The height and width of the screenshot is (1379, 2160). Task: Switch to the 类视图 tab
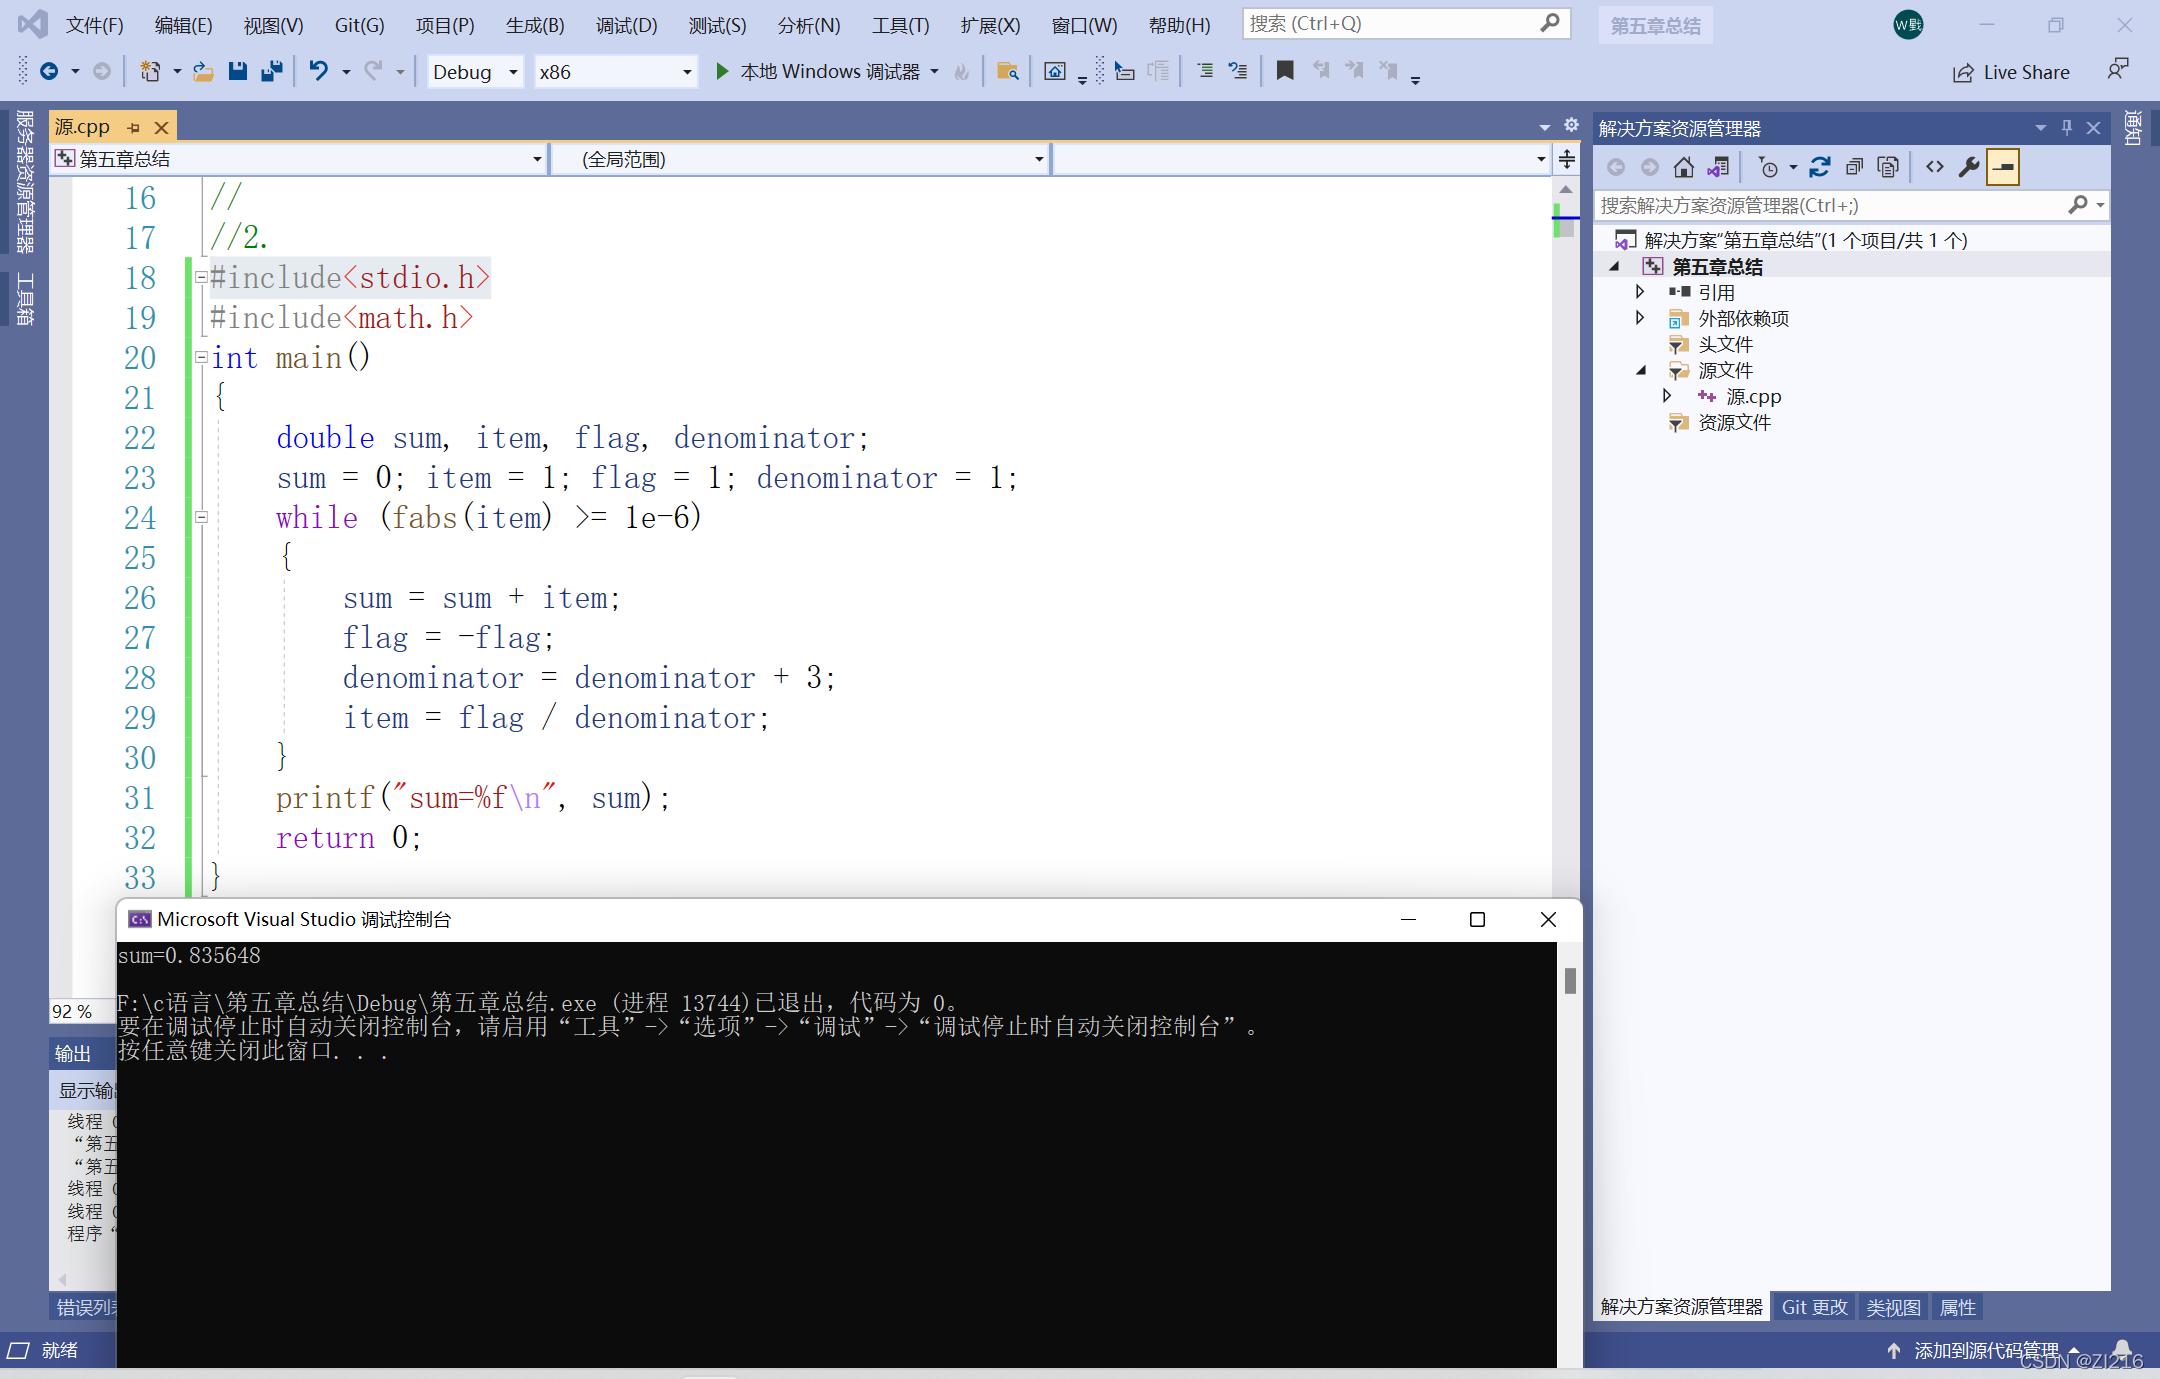pyautogui.click(x=1893, y=1307)
